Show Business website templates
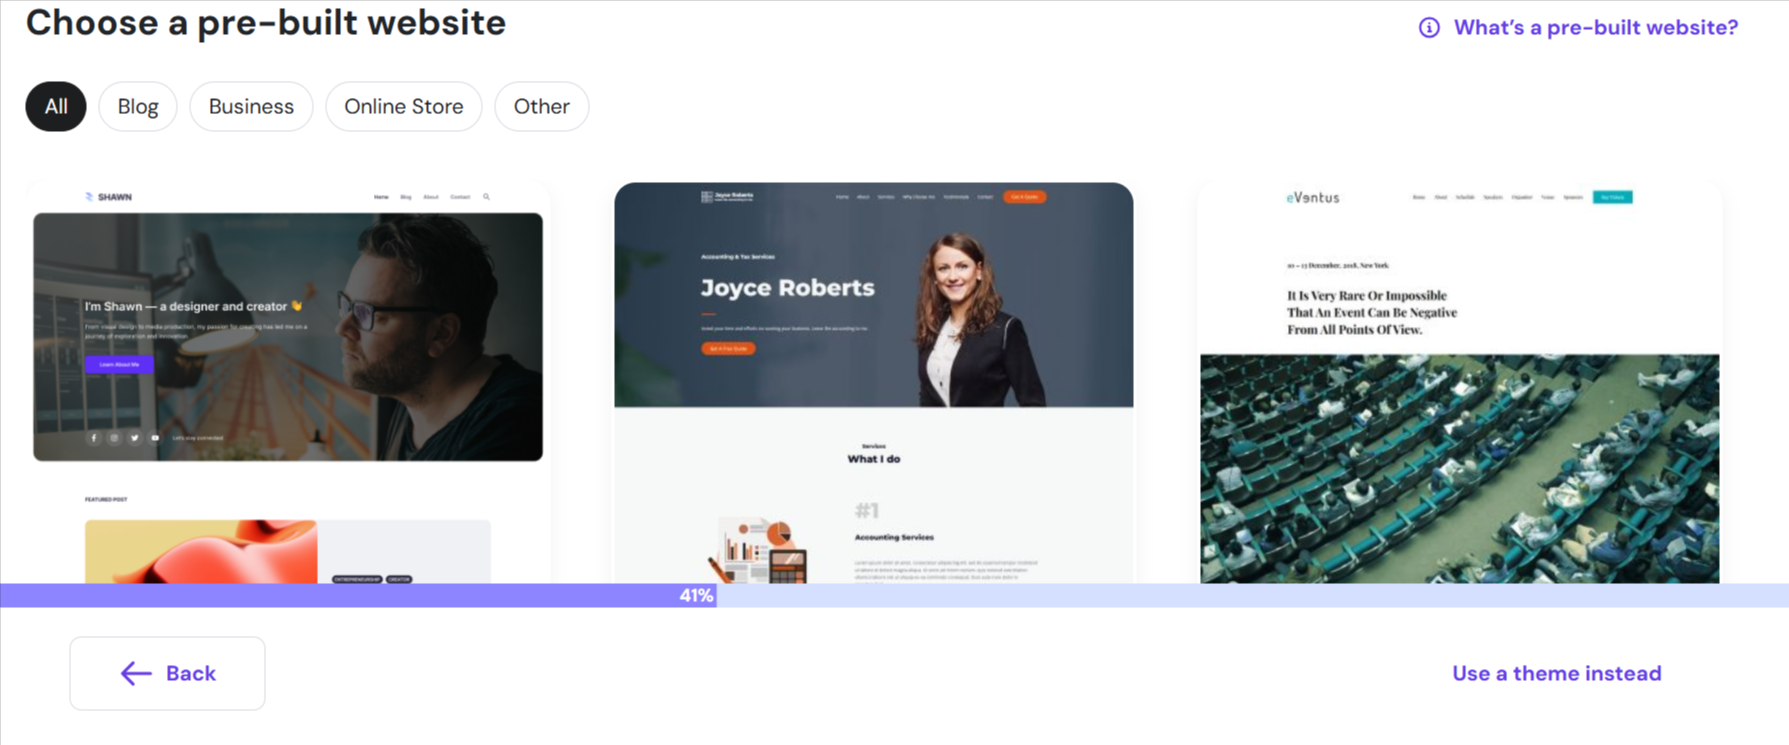The height and width of the screenshot is (745, 1789). tap(251, 107)
